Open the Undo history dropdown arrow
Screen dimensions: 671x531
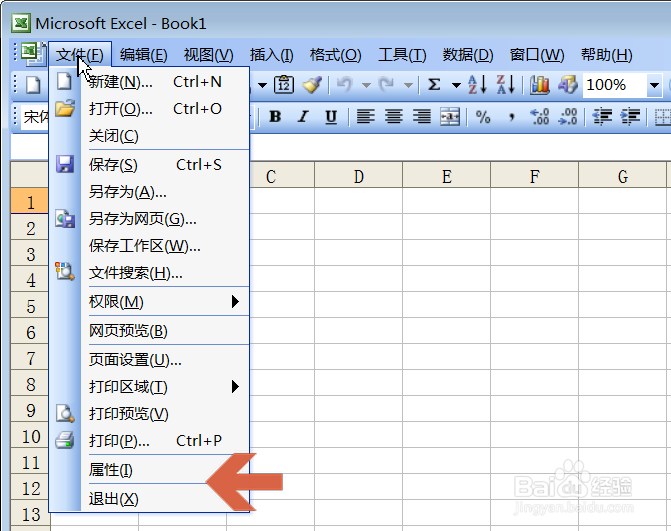click(366, 85)
